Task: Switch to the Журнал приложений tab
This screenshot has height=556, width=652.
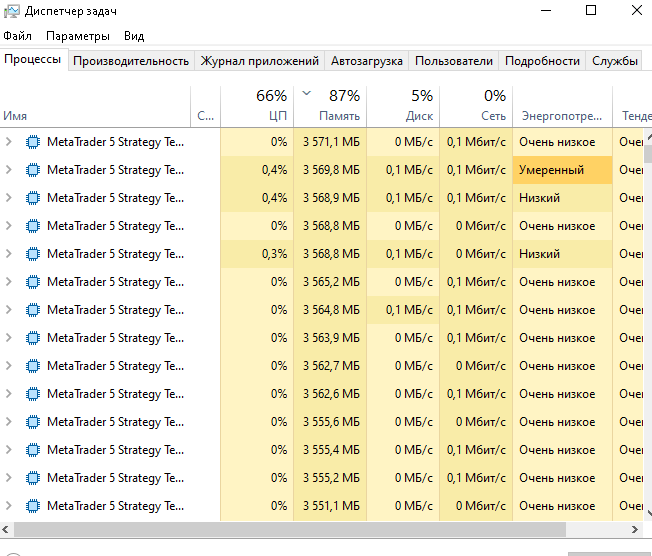Action: (x=259, y=61)
